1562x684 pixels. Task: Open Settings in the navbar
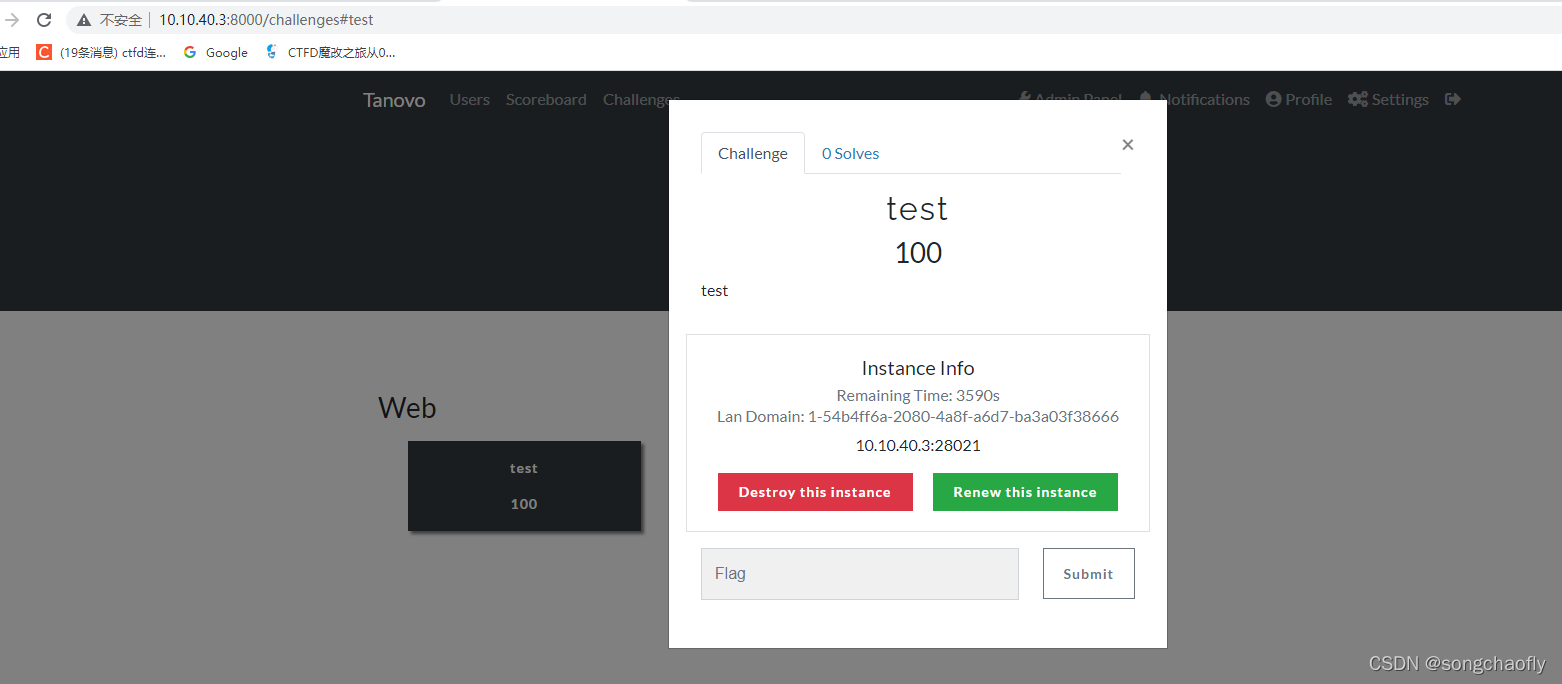[1388, 99]
